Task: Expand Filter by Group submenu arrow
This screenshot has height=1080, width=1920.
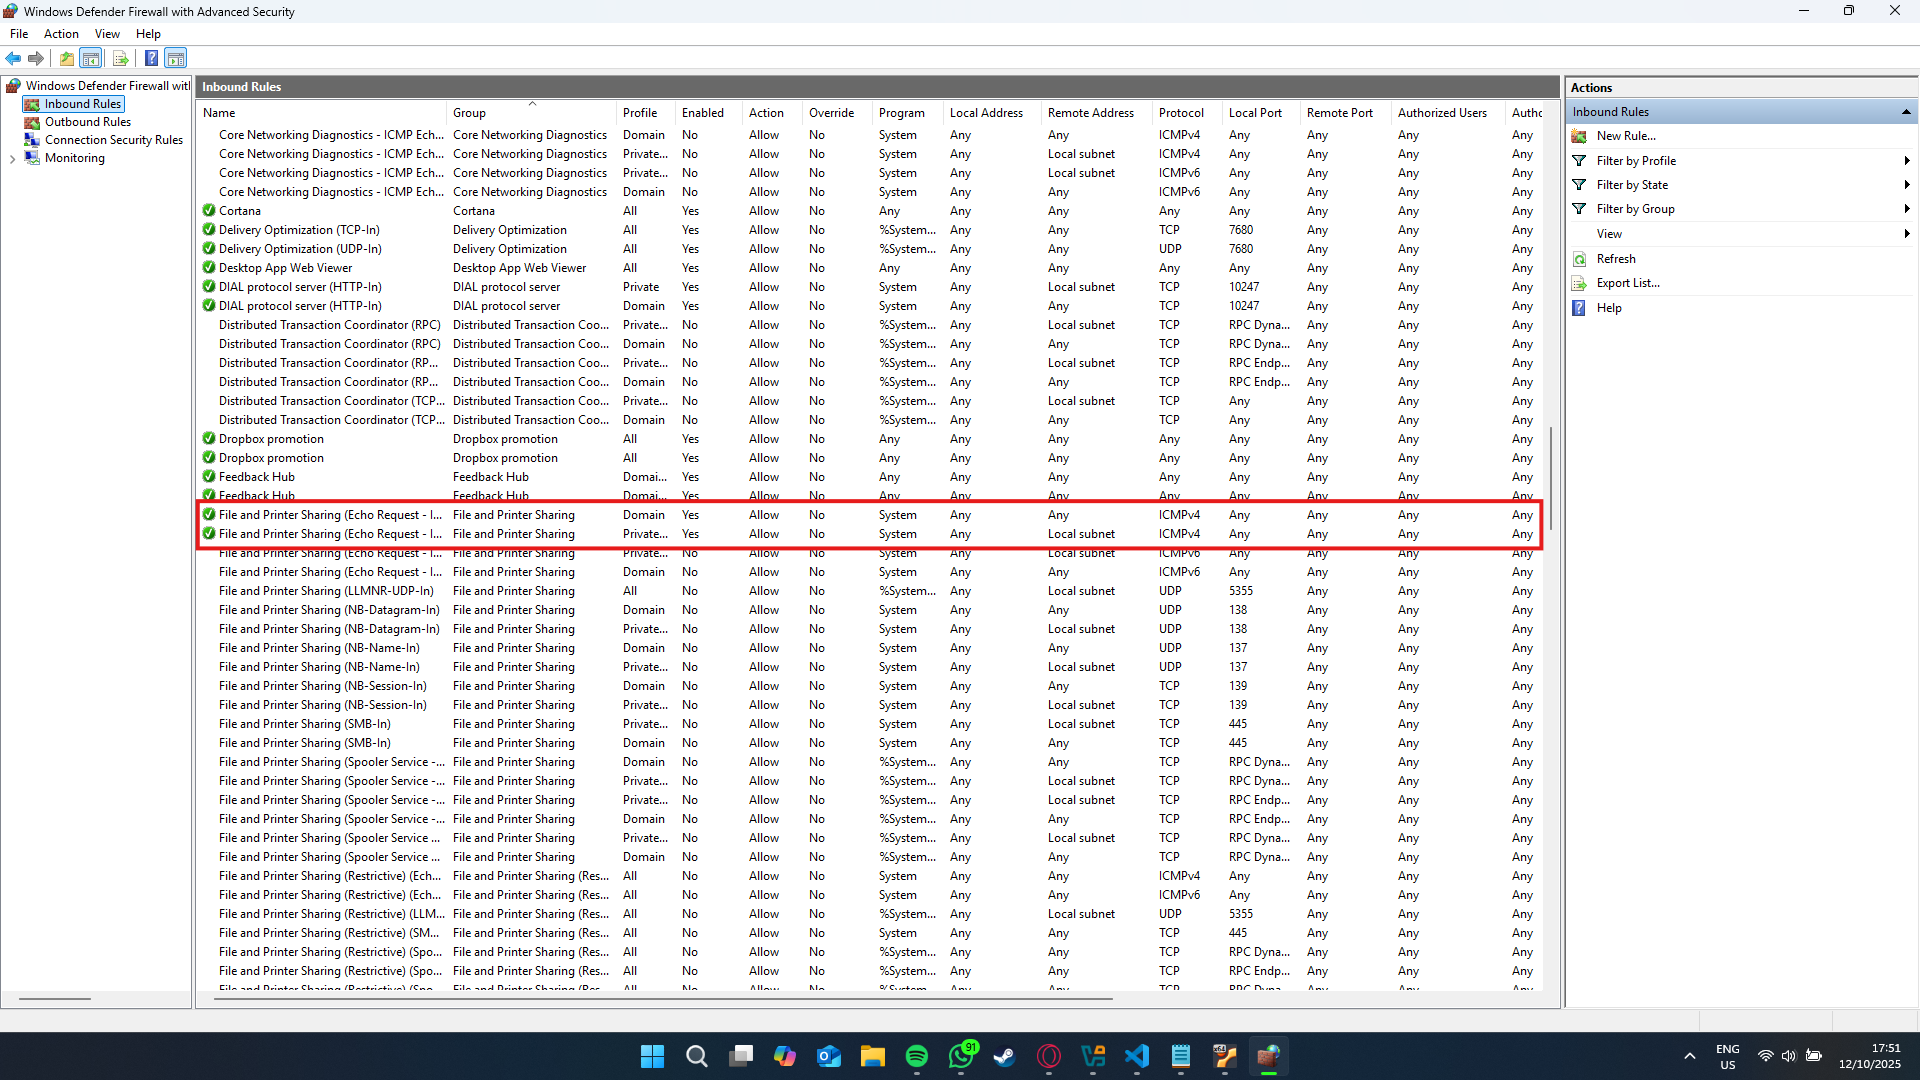Action: [x=1907, y=209]
